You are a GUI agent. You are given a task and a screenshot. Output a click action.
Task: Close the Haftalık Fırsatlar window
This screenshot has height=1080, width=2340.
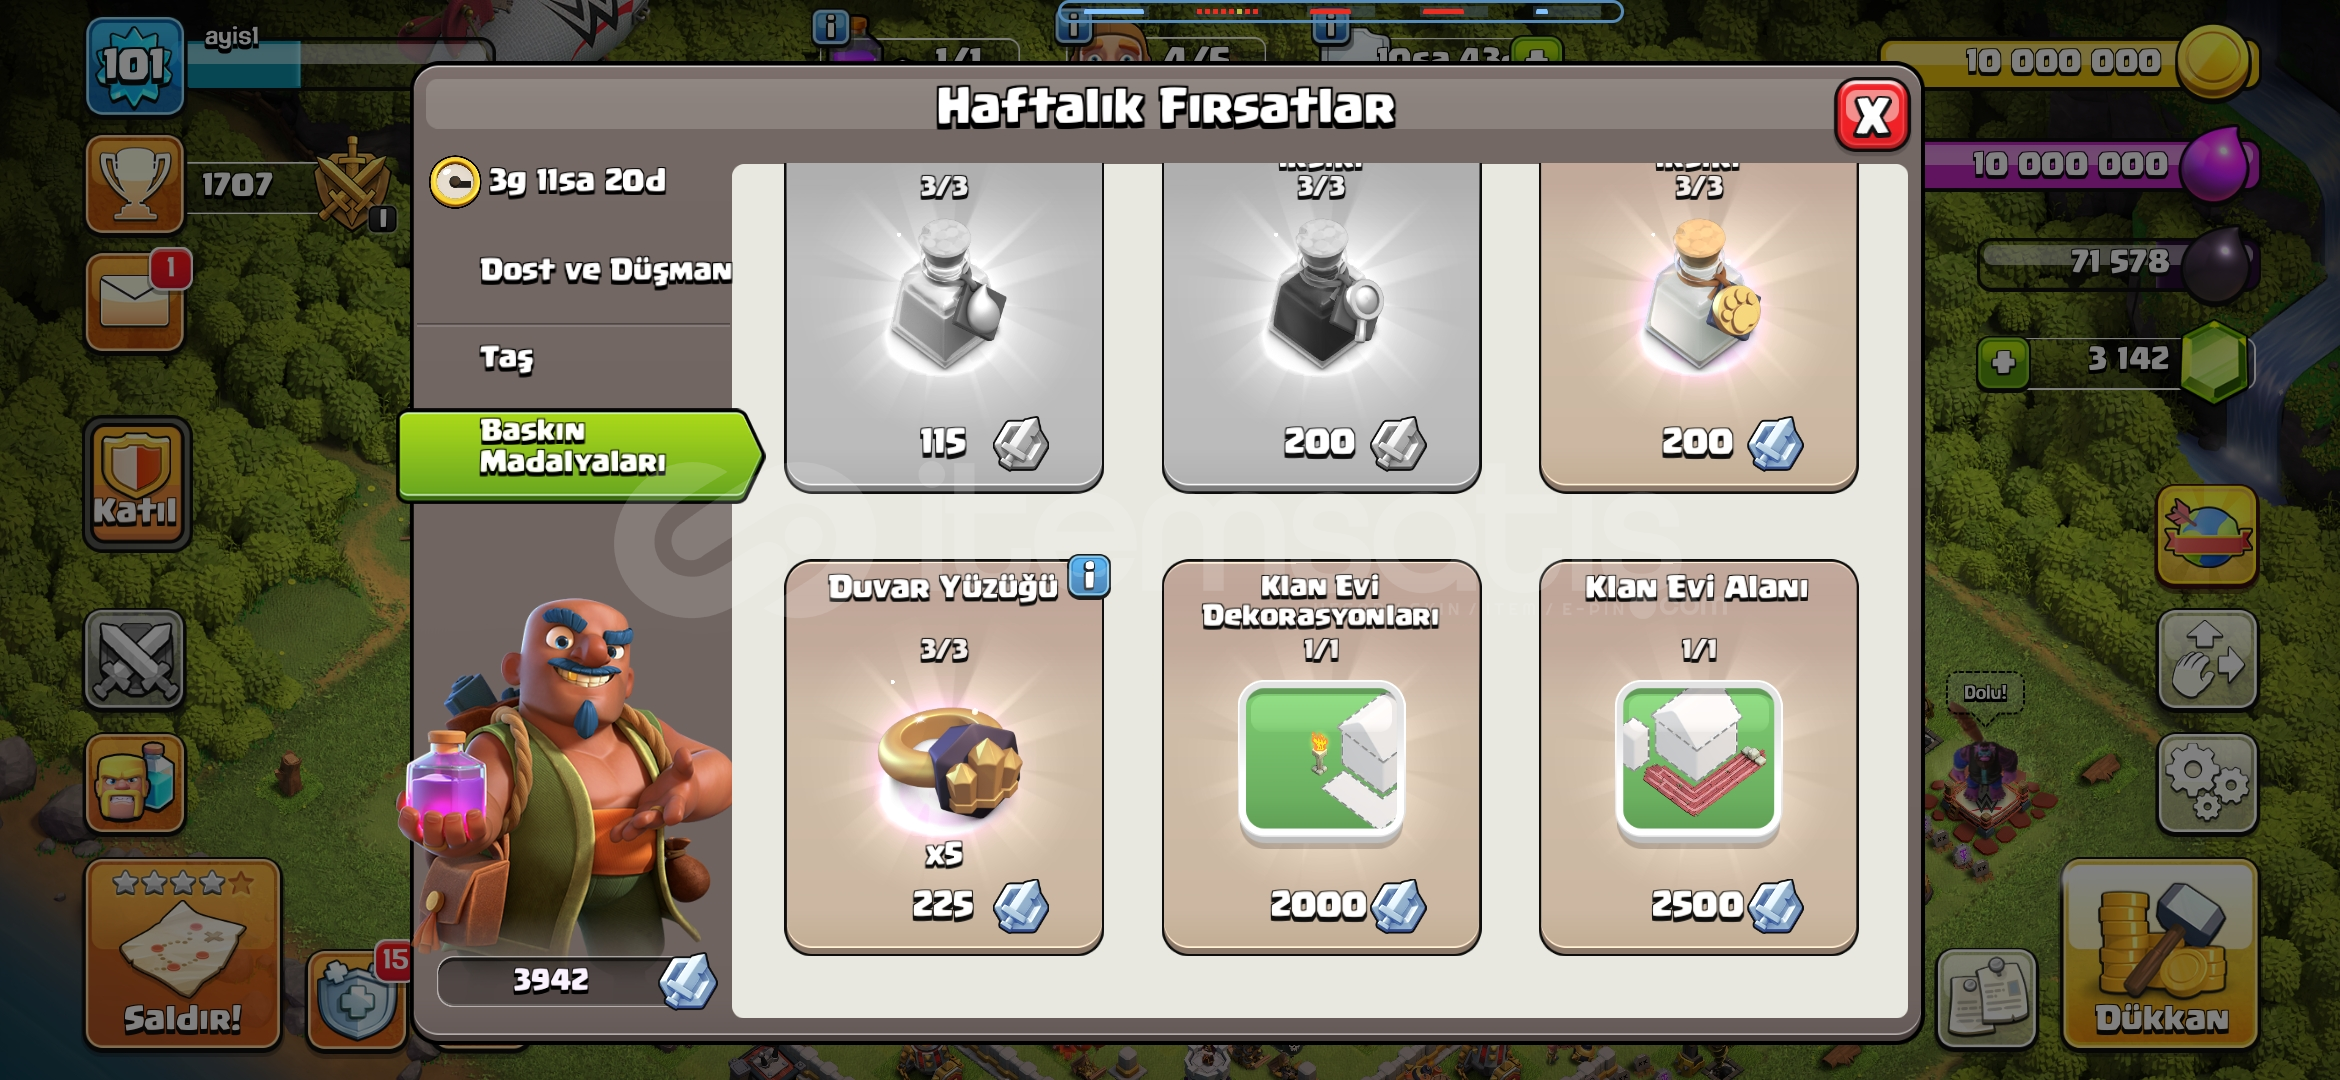tap(1872, 115)
